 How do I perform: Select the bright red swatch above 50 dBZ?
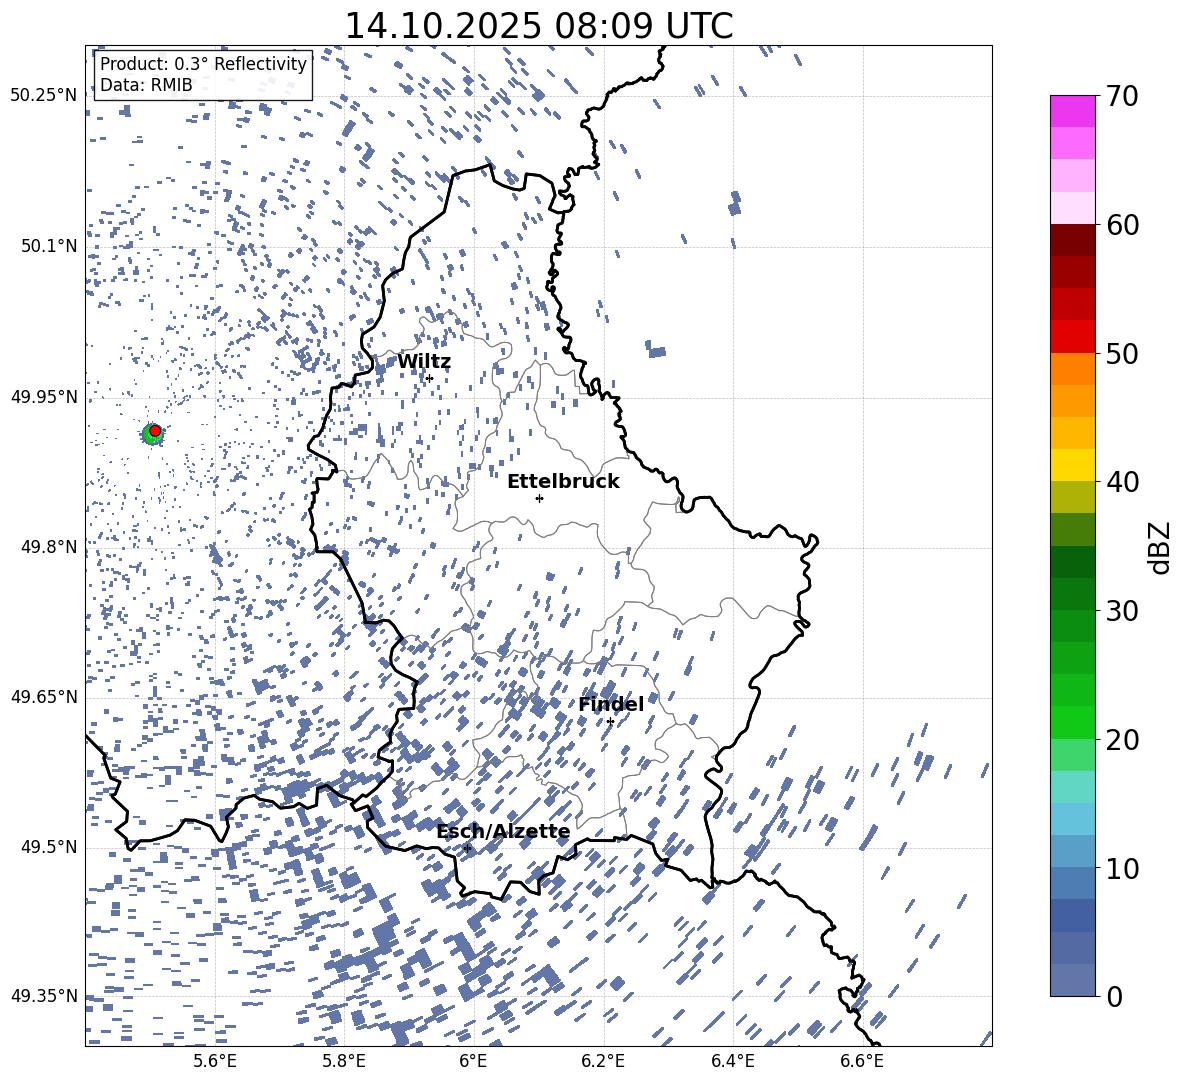pos(1073,336)
